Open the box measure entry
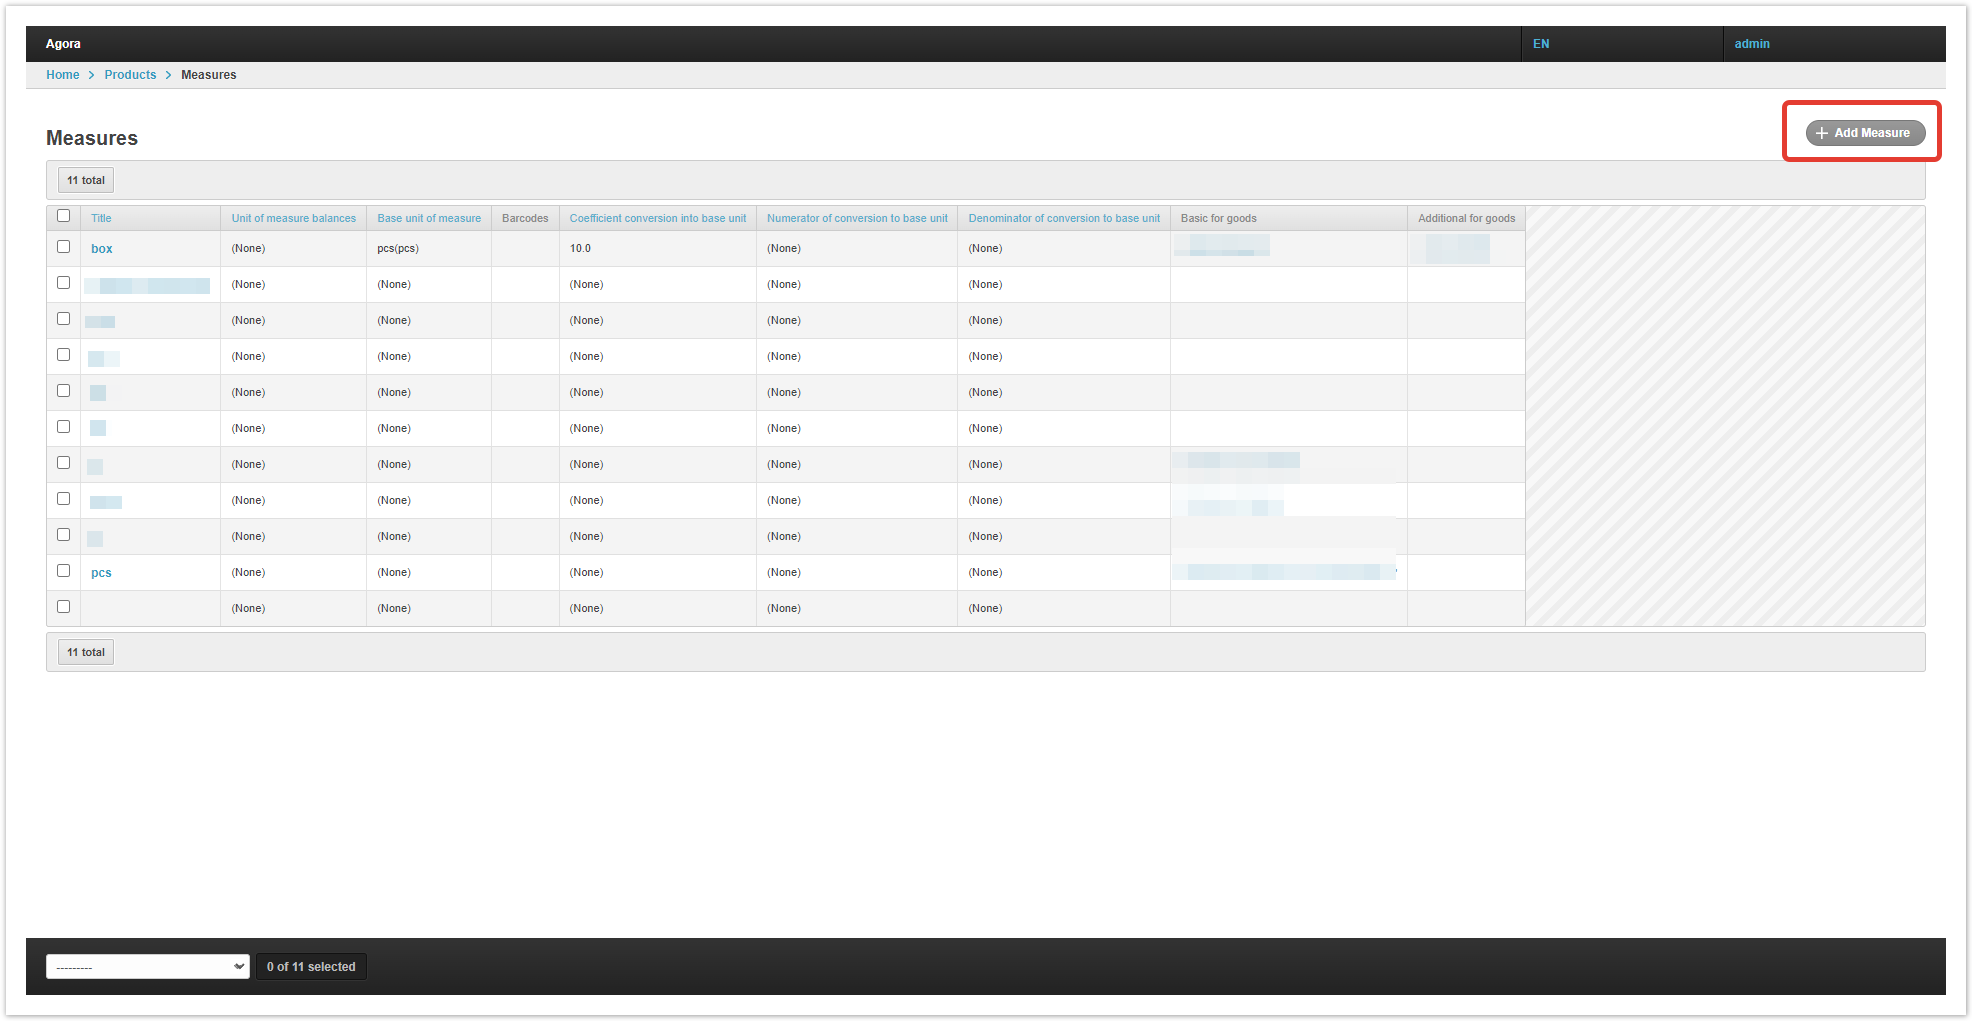This screenshot has height=1021, width=1972. click(x=101, y=249)
